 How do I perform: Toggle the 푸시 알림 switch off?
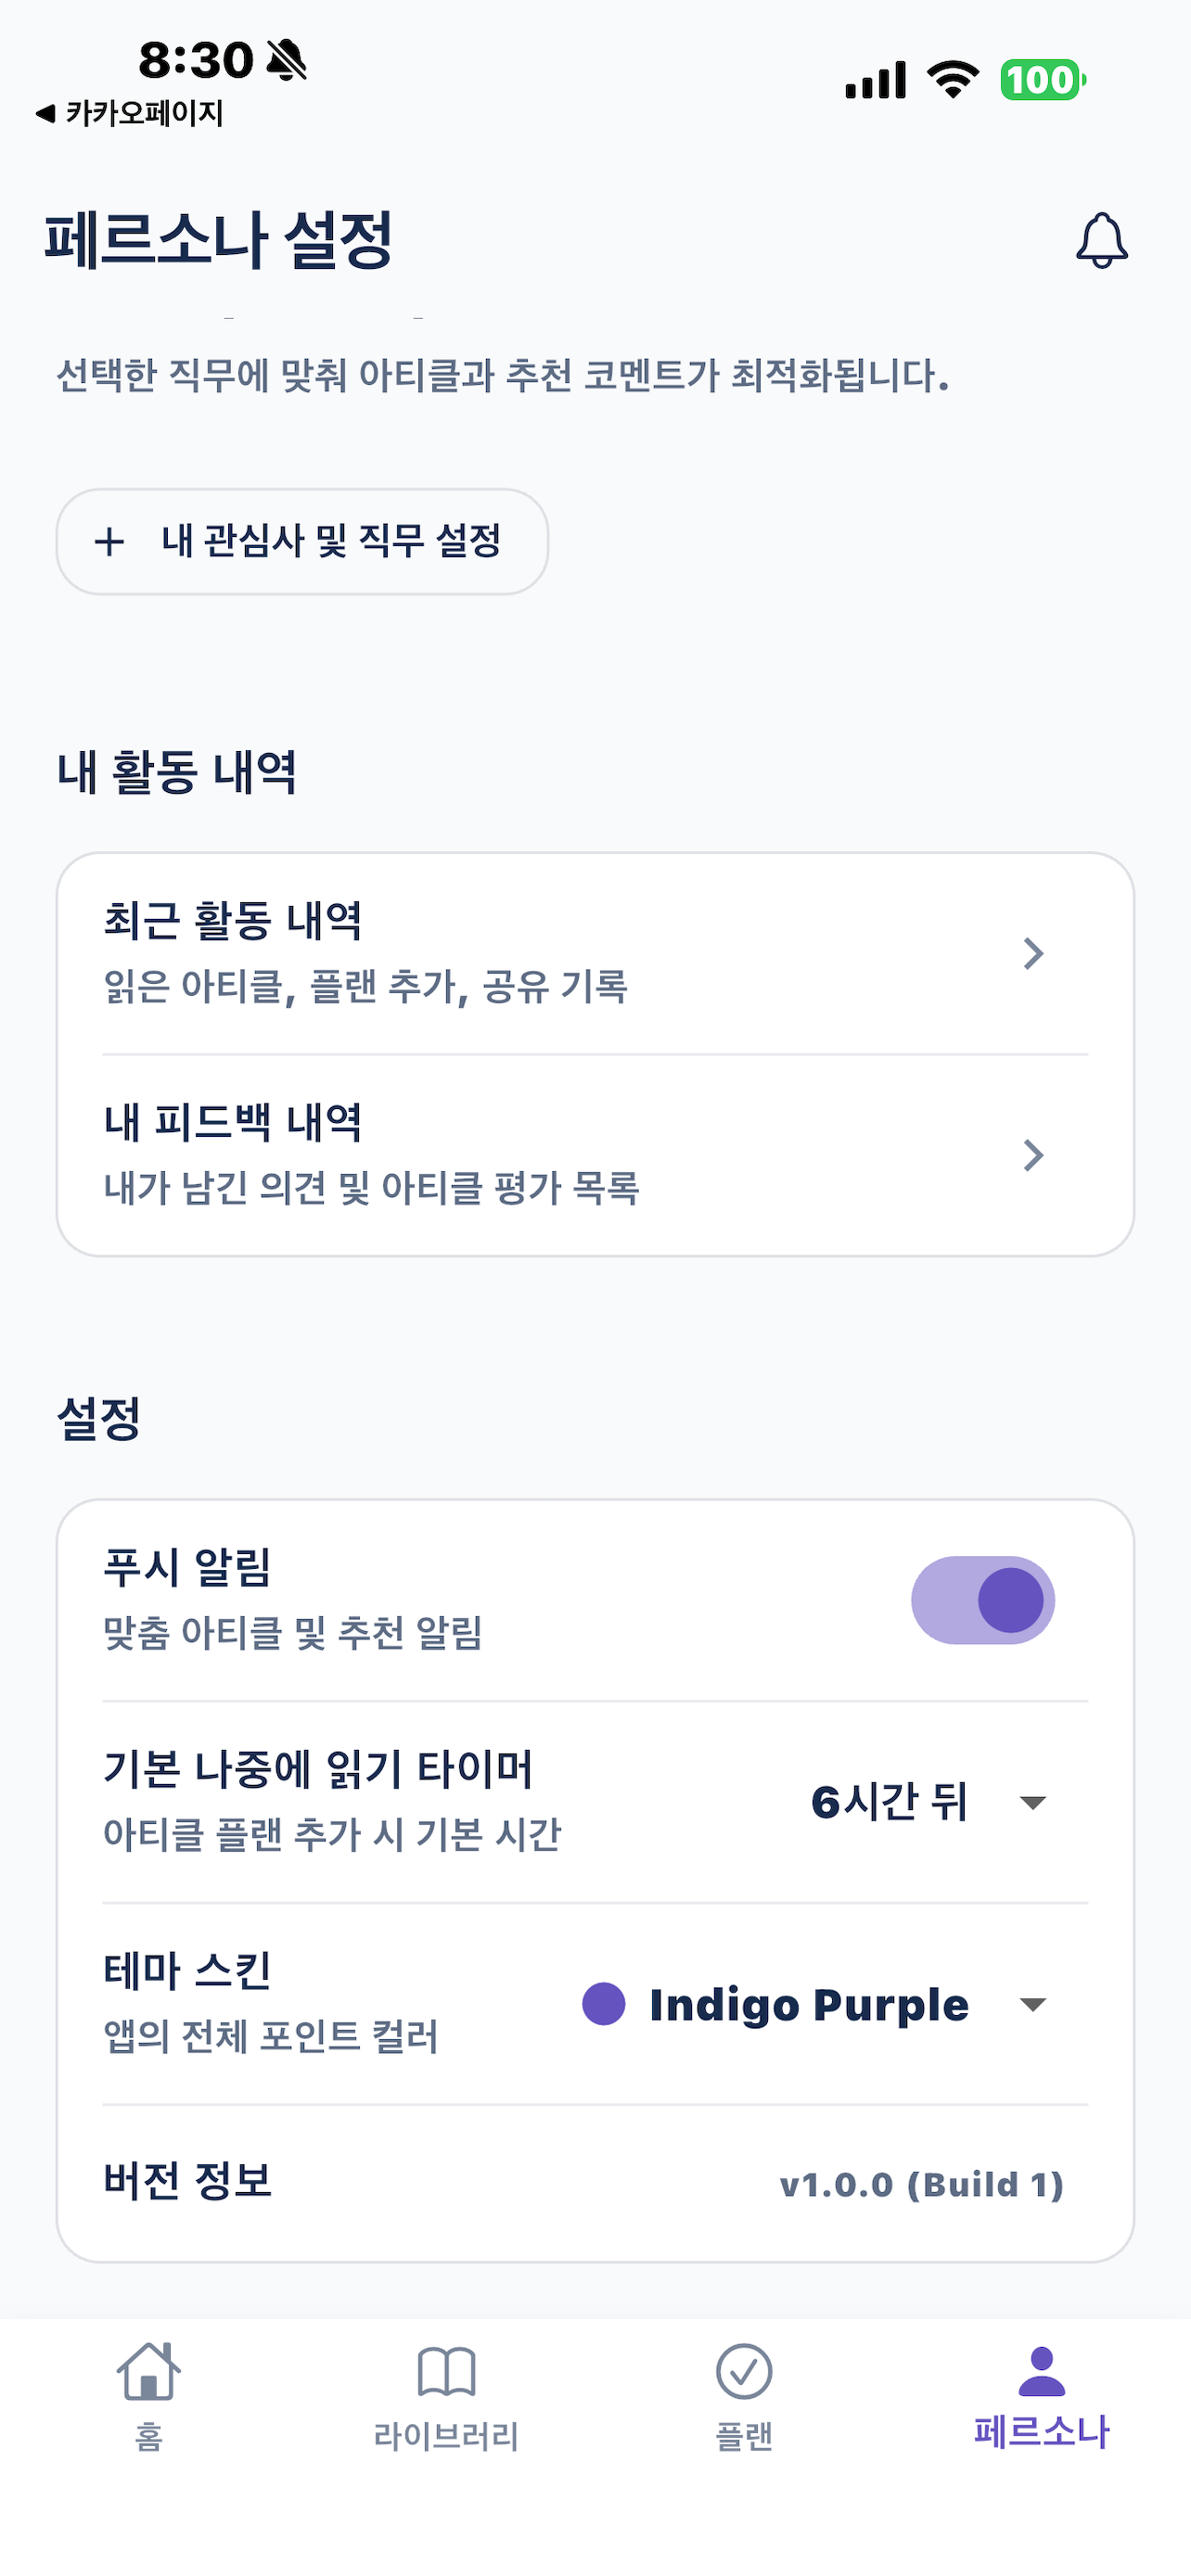982,1600
